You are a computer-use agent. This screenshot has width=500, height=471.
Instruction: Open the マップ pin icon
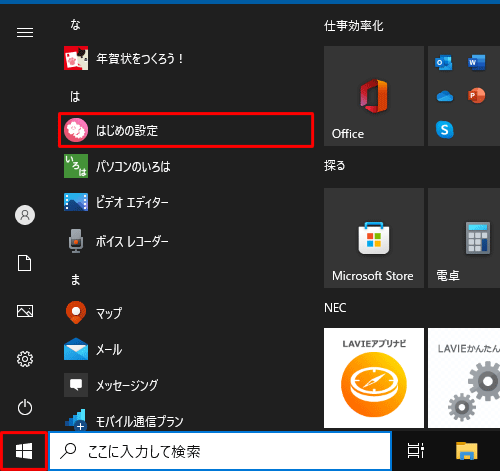[76, 313]
